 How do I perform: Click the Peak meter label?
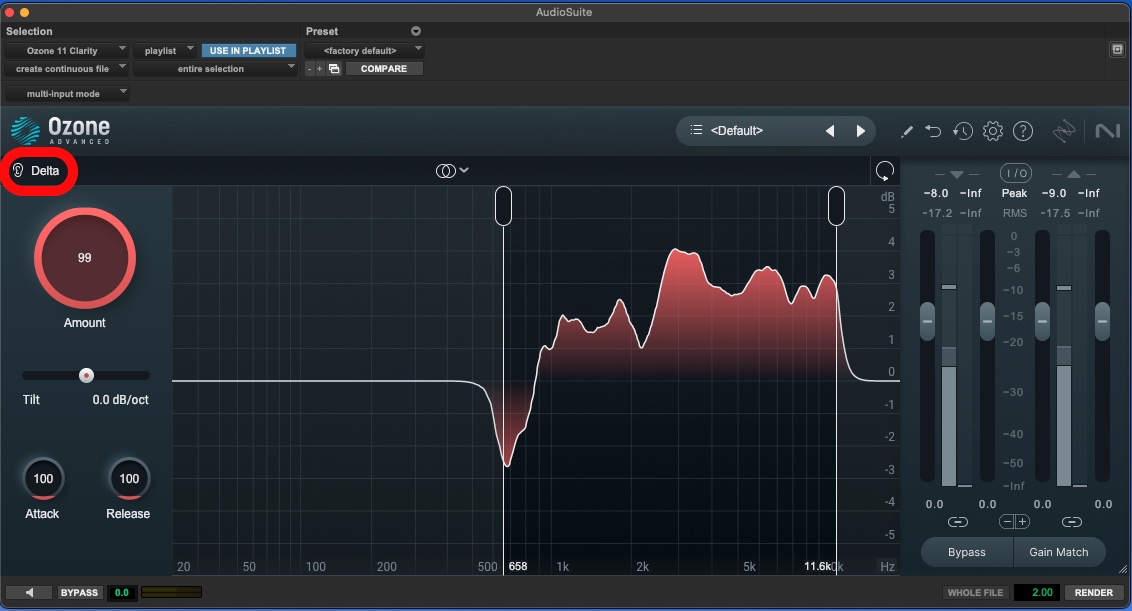(1014, 194)
